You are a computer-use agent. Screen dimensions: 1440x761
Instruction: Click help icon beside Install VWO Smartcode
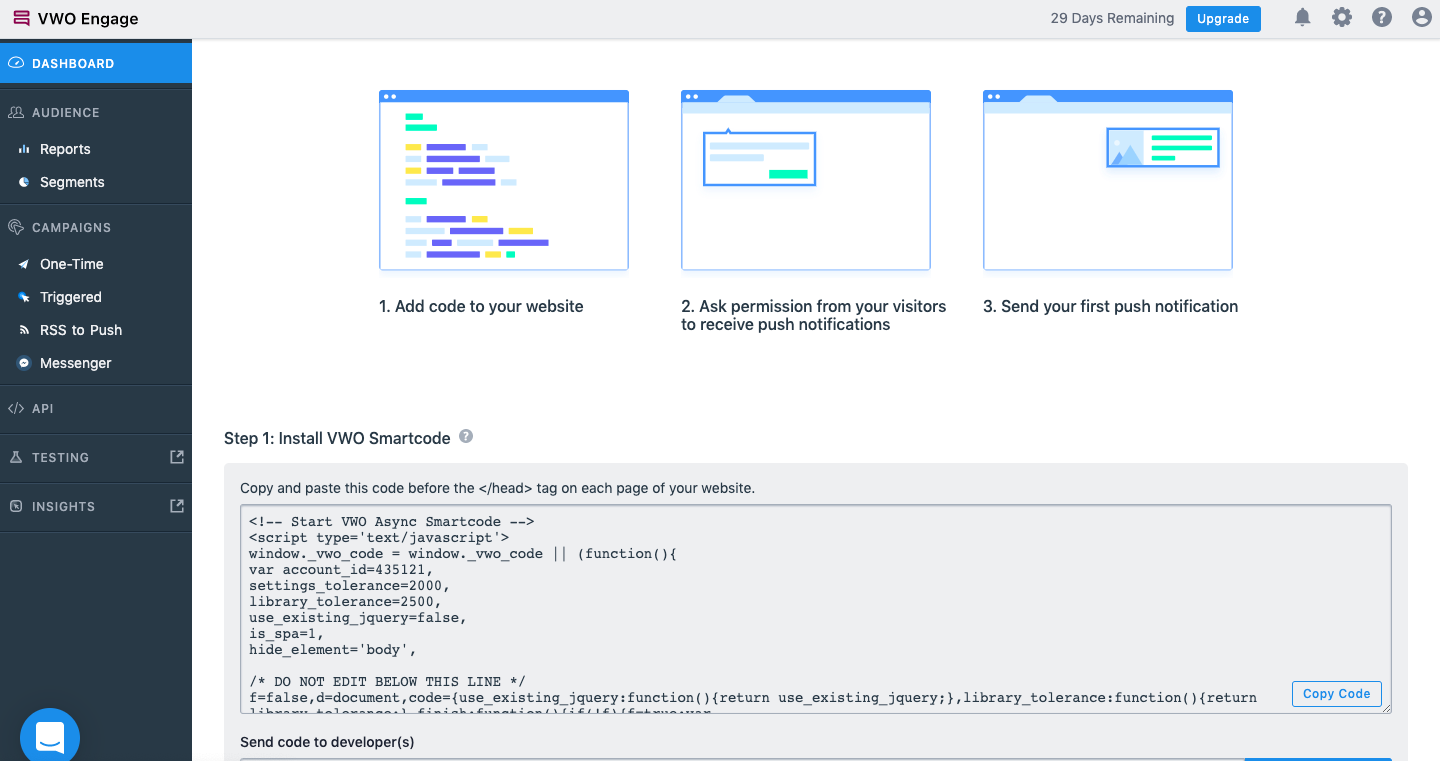466,437
